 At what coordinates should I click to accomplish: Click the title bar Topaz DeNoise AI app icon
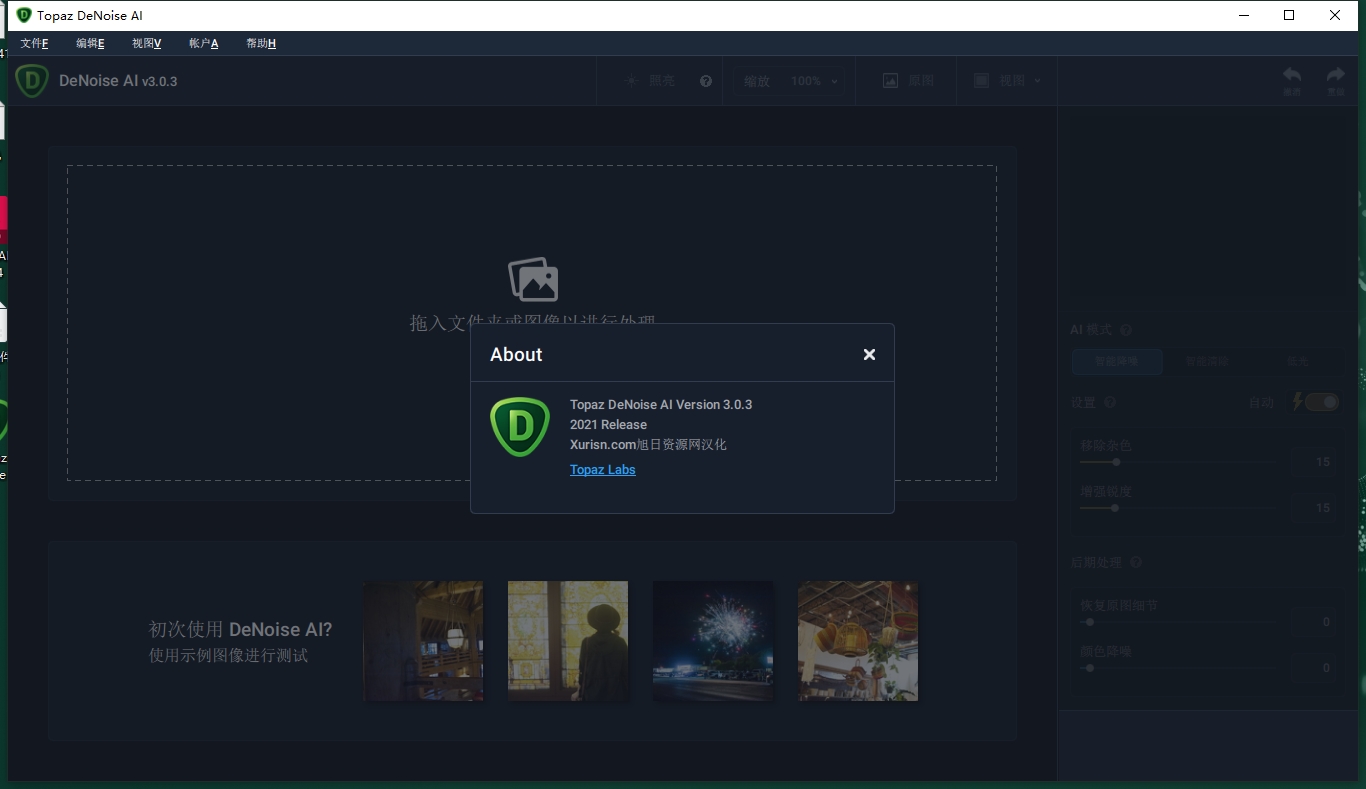(24, 15)
